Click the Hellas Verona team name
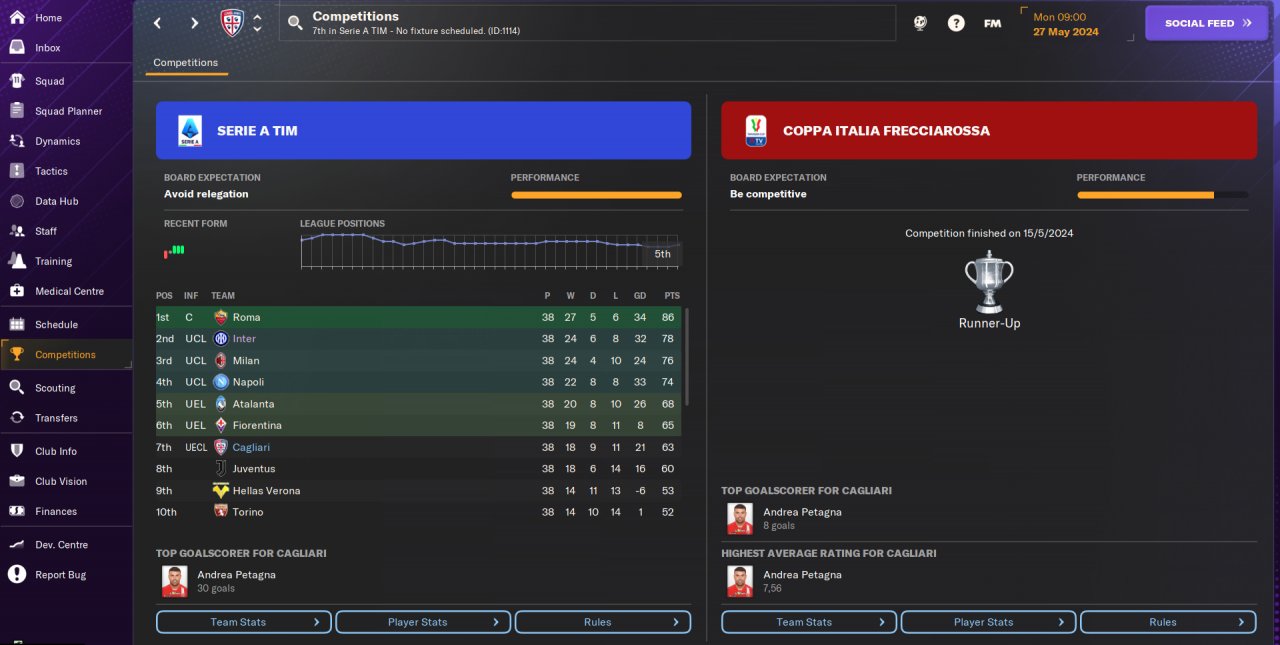Screen dimensions: 1280x645 tap(266, 491)
